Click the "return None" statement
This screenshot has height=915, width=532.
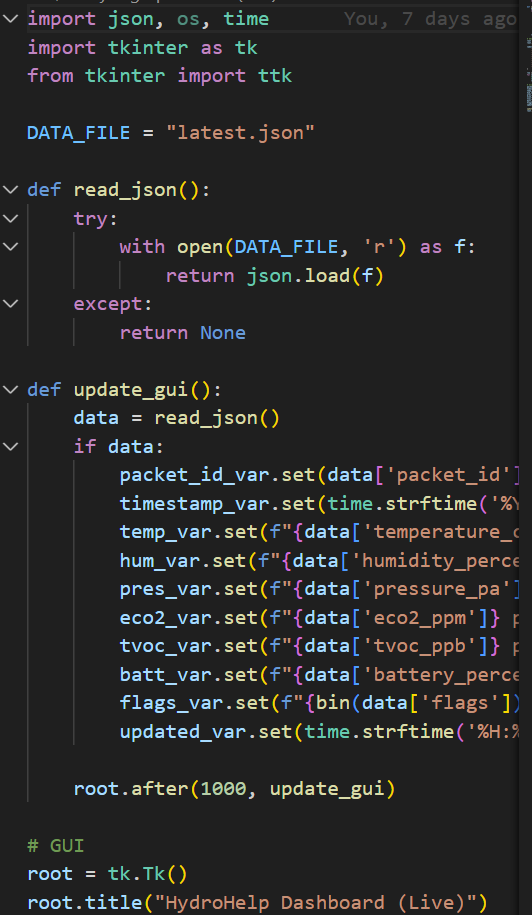pos(183,333)
